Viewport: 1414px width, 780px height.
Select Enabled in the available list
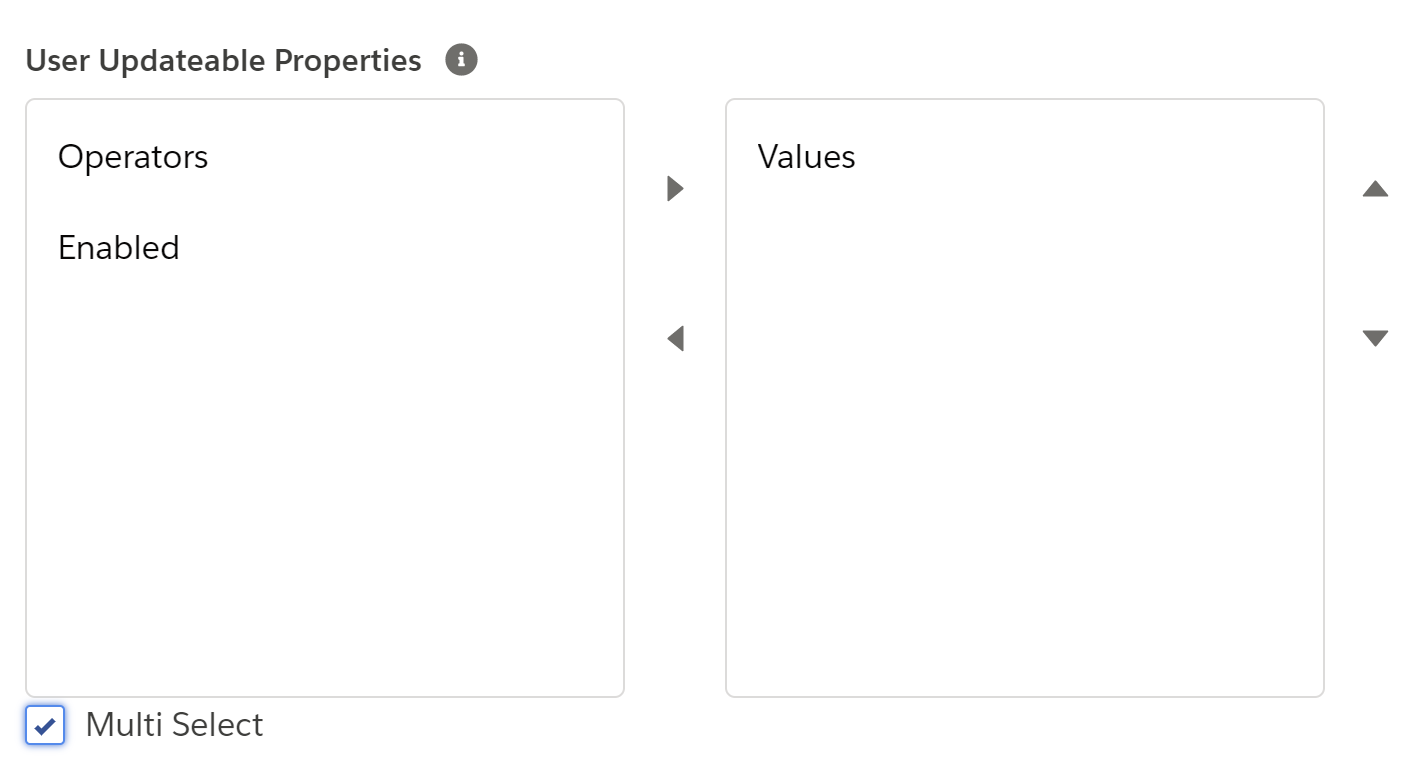(x=119, y=248)
